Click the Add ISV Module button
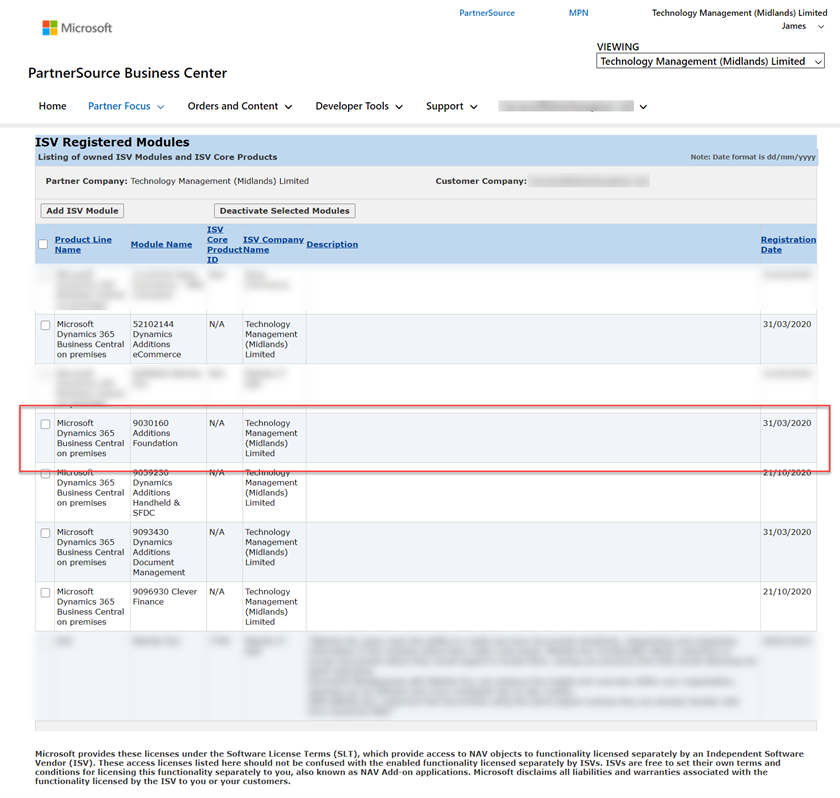The width and height of the screenshot is (840, 798). pyautogui.click(x=82, y=210)
